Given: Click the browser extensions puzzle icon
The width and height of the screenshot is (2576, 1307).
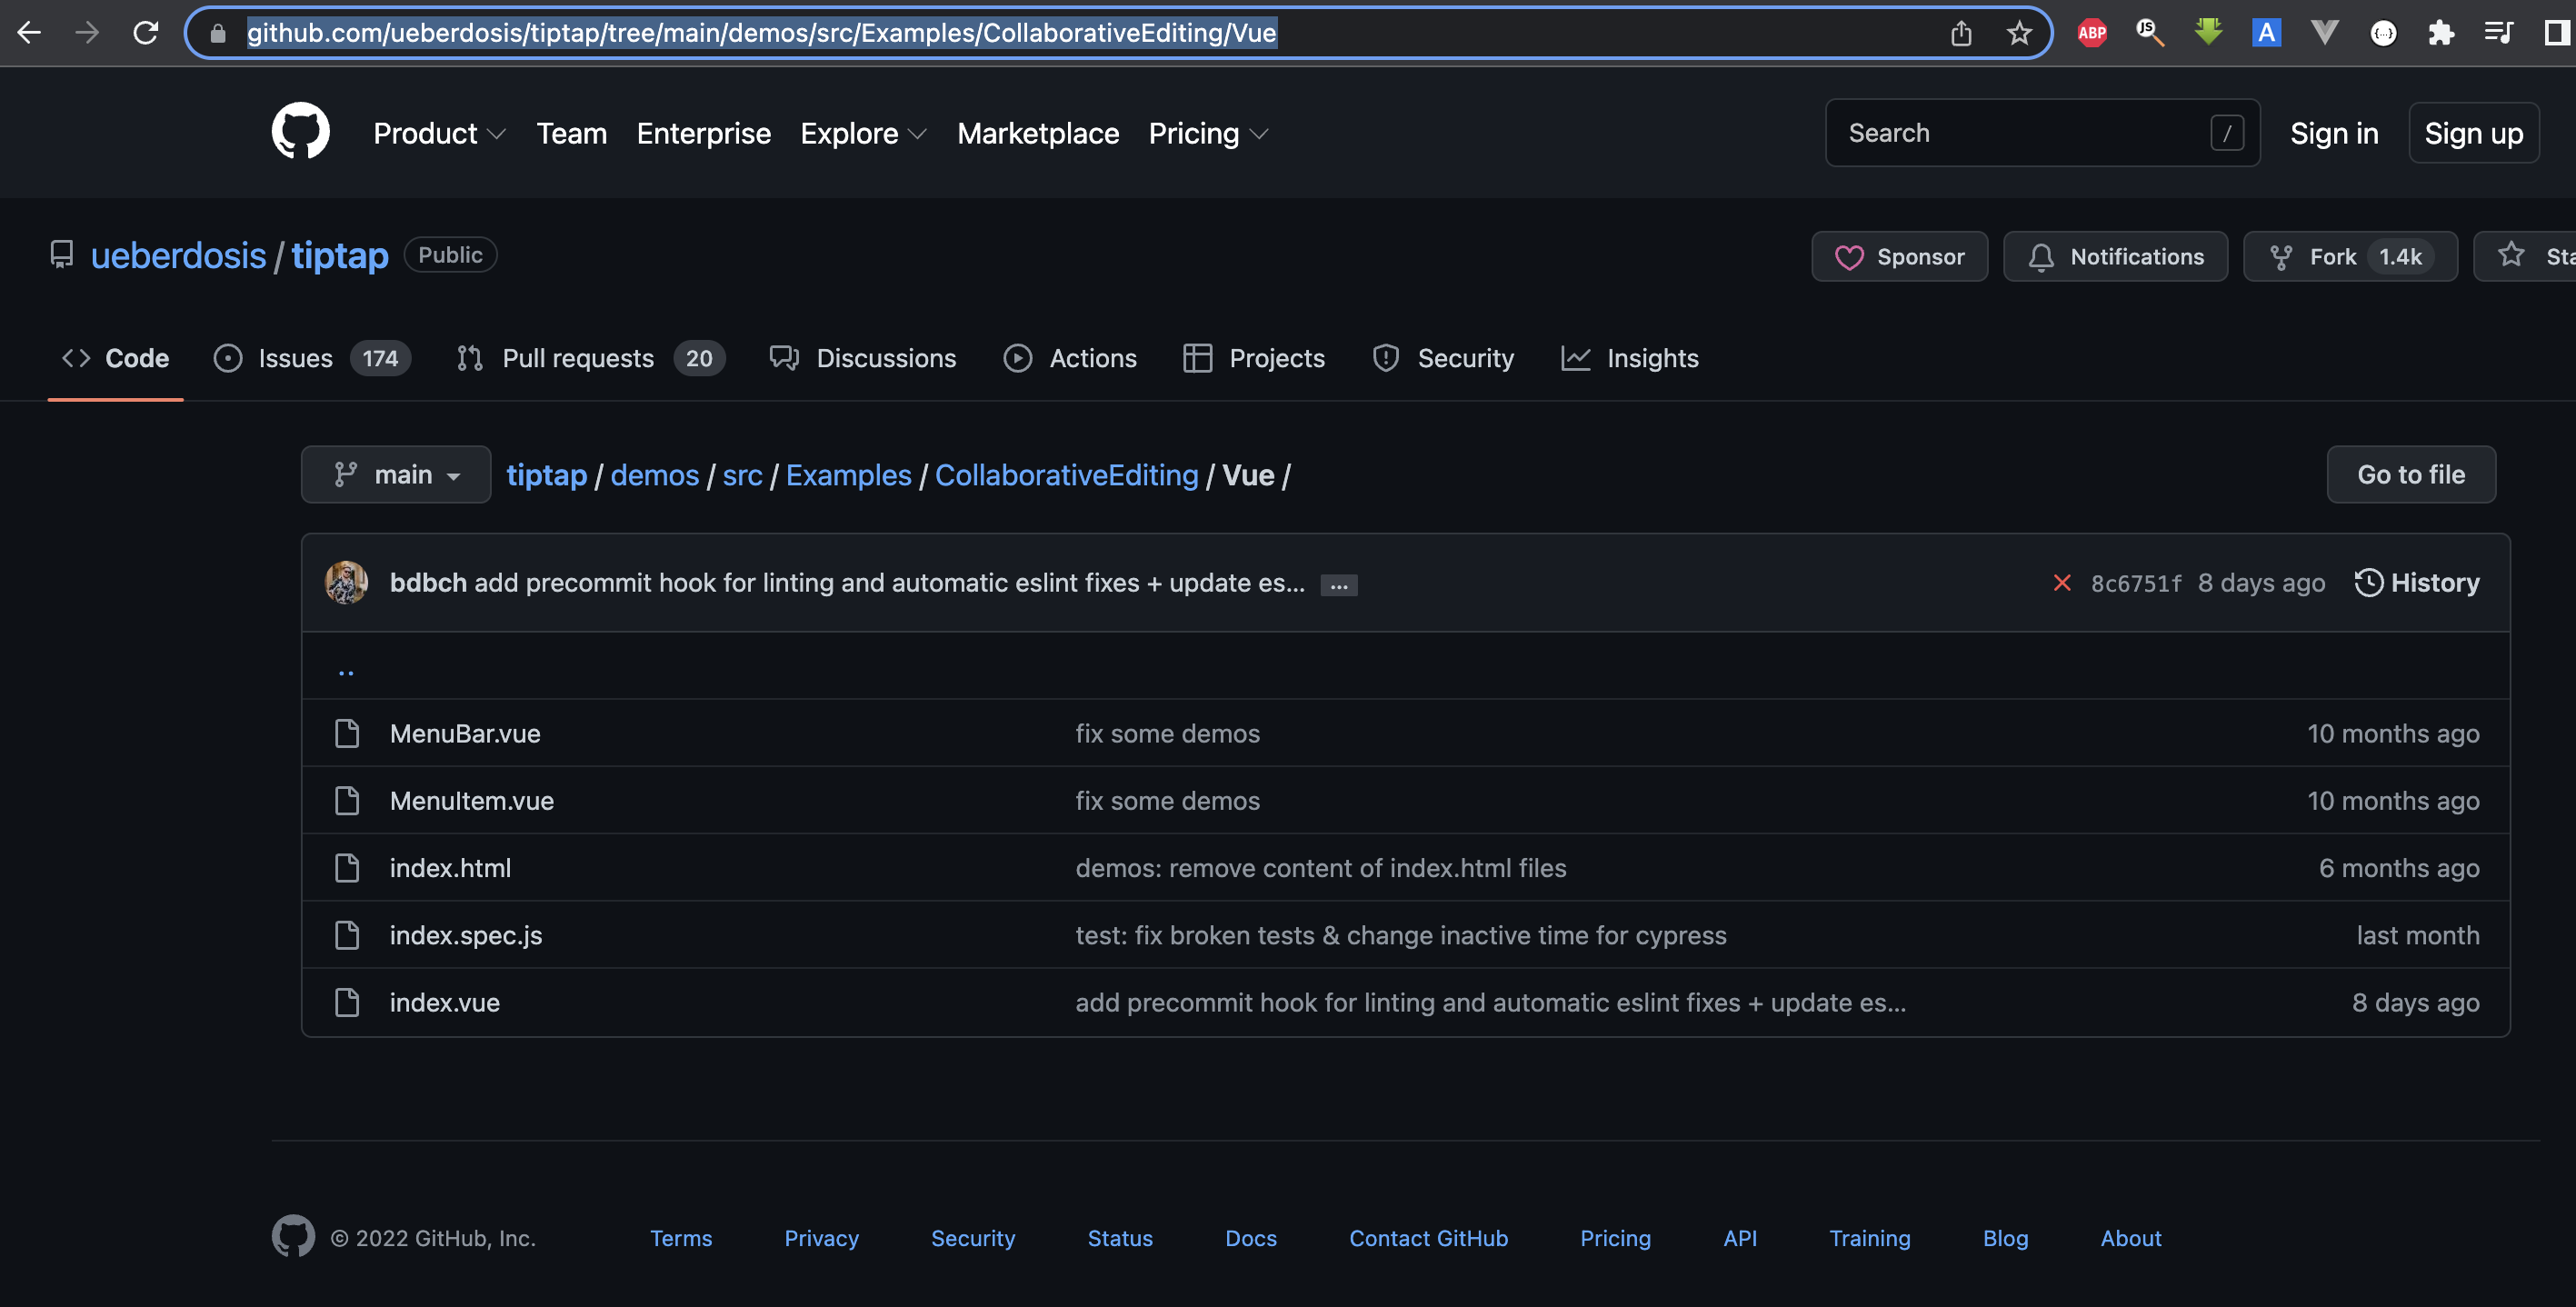Looking at the screenshot, I should point(2441,33).
